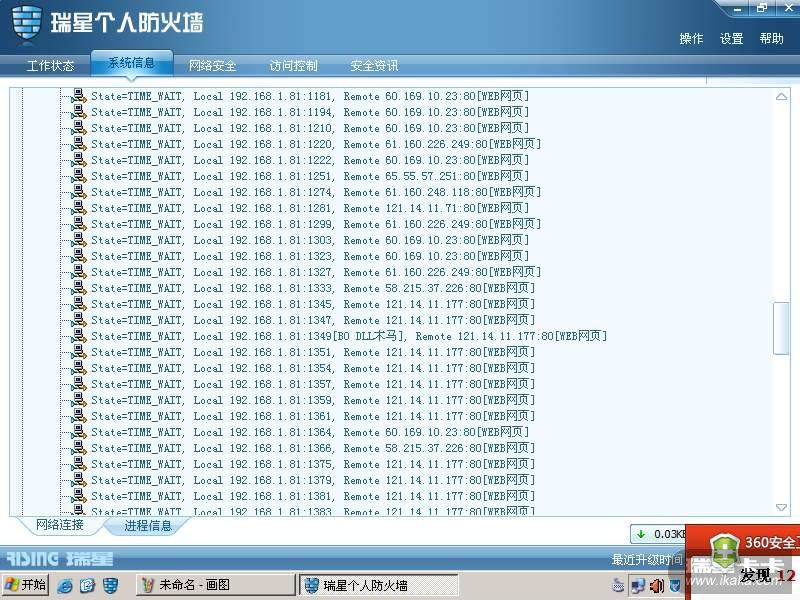Select connection text with local port 1381

coord(313,496)
